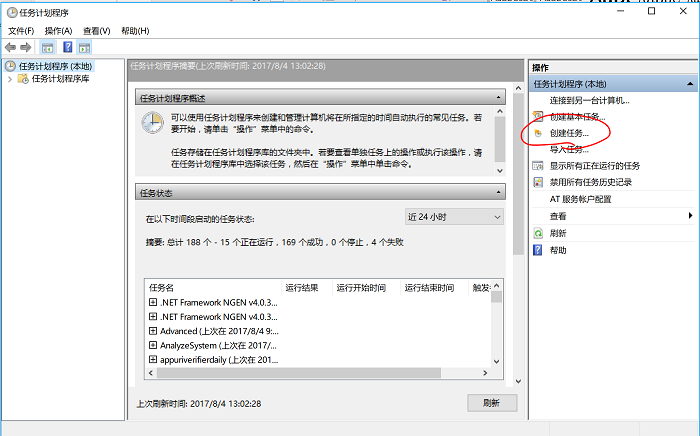Click the forward arrow in the toolbar
This screenshot has height=436, width=700.
coord(25,47)
